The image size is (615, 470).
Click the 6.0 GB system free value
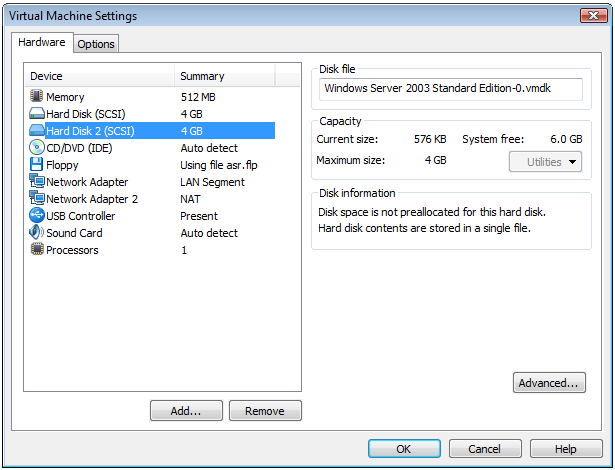tap(566, 139)
